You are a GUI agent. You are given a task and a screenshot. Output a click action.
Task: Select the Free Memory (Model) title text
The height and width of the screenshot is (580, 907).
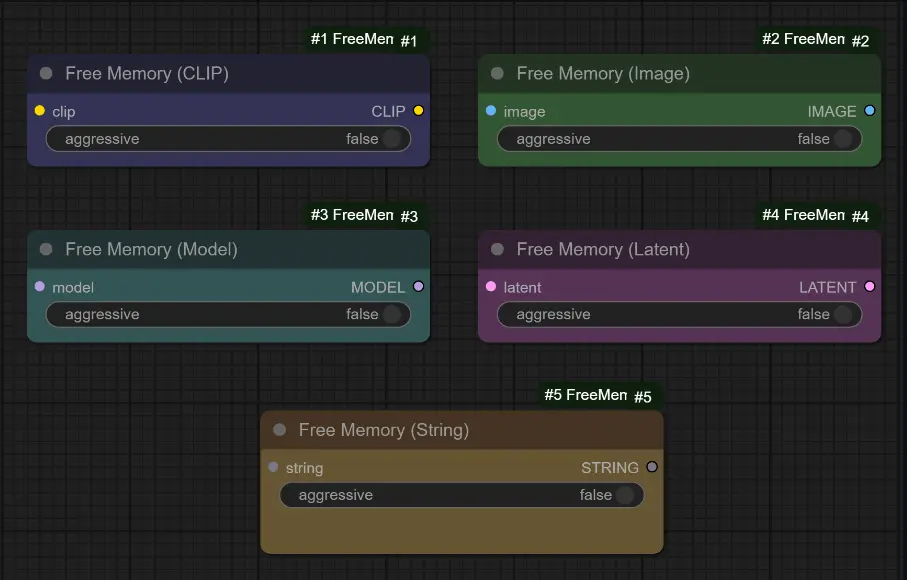(152, 249)
